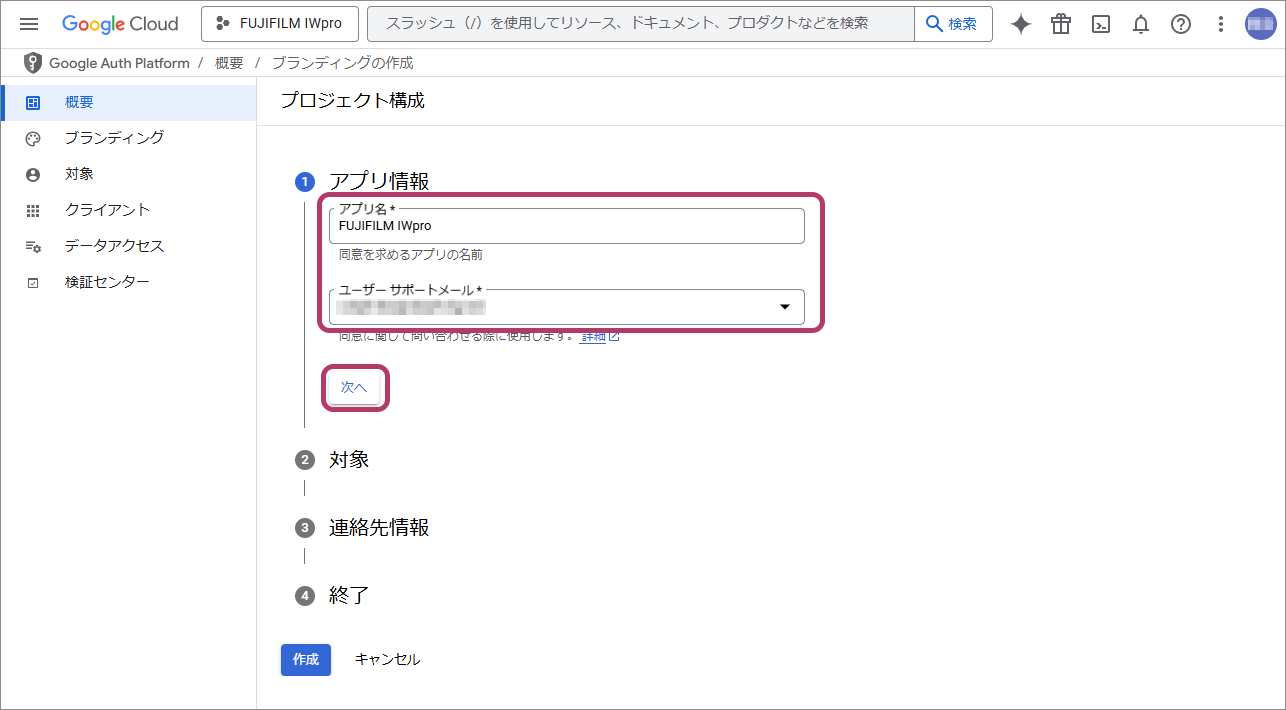Open the three-dot settings menu
1286x710 pixels.
[1220, 24]
